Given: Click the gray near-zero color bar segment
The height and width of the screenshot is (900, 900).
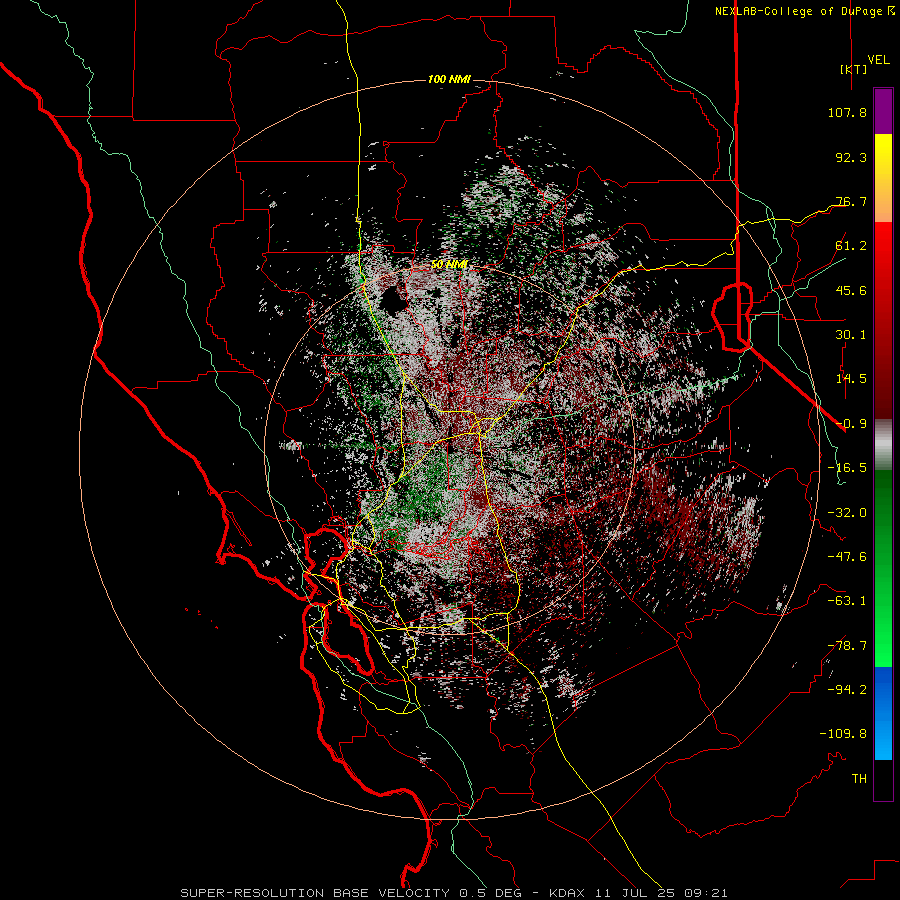Looking at the screenshot, I should point(883,445).
